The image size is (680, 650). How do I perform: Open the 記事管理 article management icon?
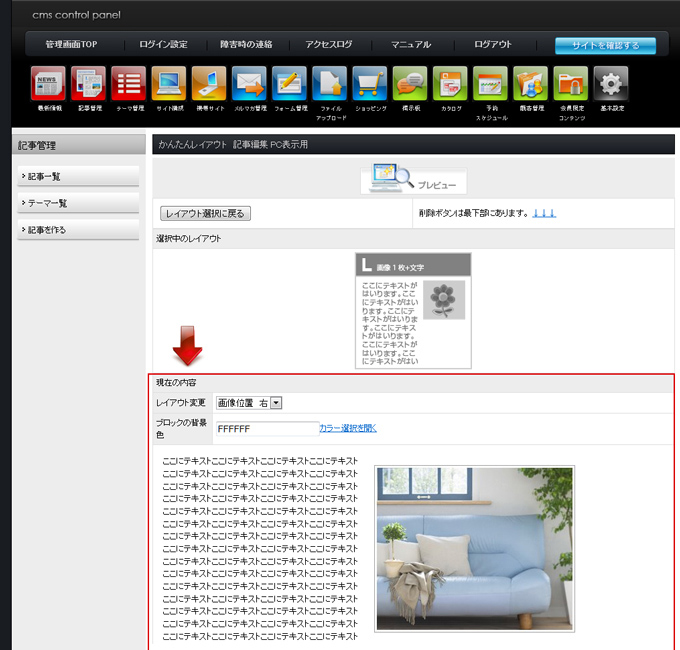pyautogui.click(x=88, y=84)
